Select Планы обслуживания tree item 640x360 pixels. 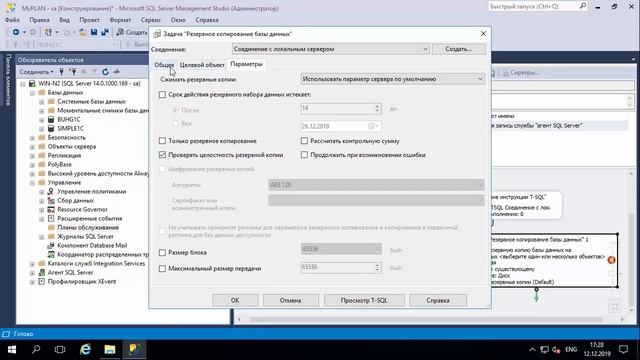[88, 227]
